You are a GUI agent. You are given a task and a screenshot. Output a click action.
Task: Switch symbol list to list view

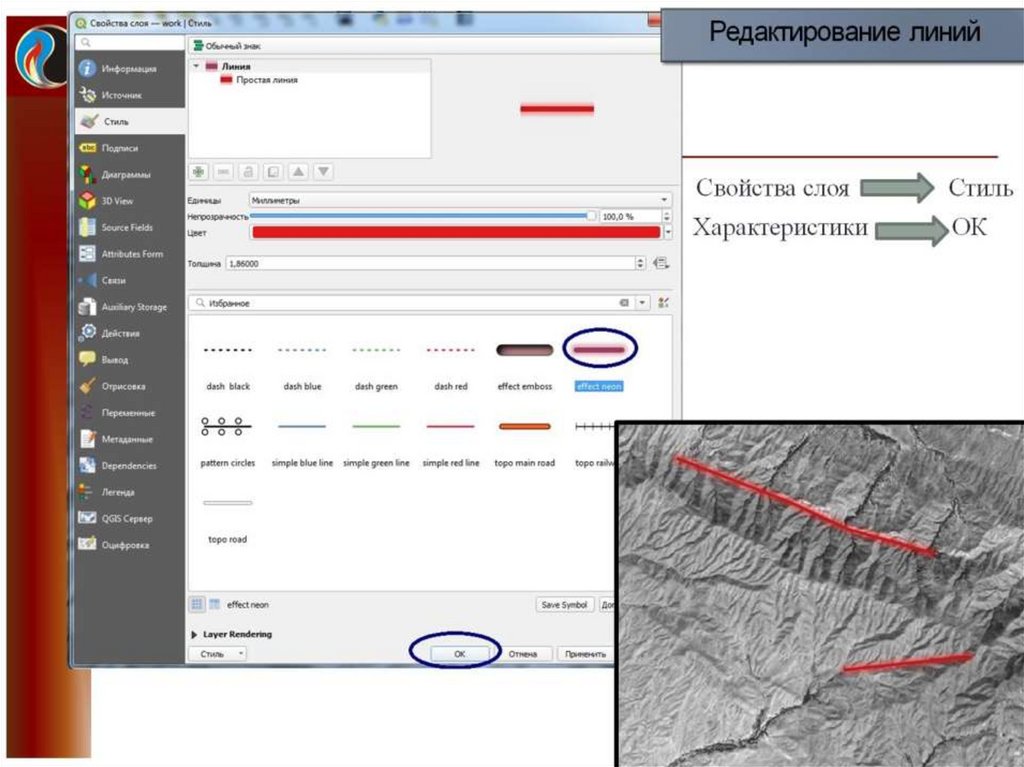[214, 604]
